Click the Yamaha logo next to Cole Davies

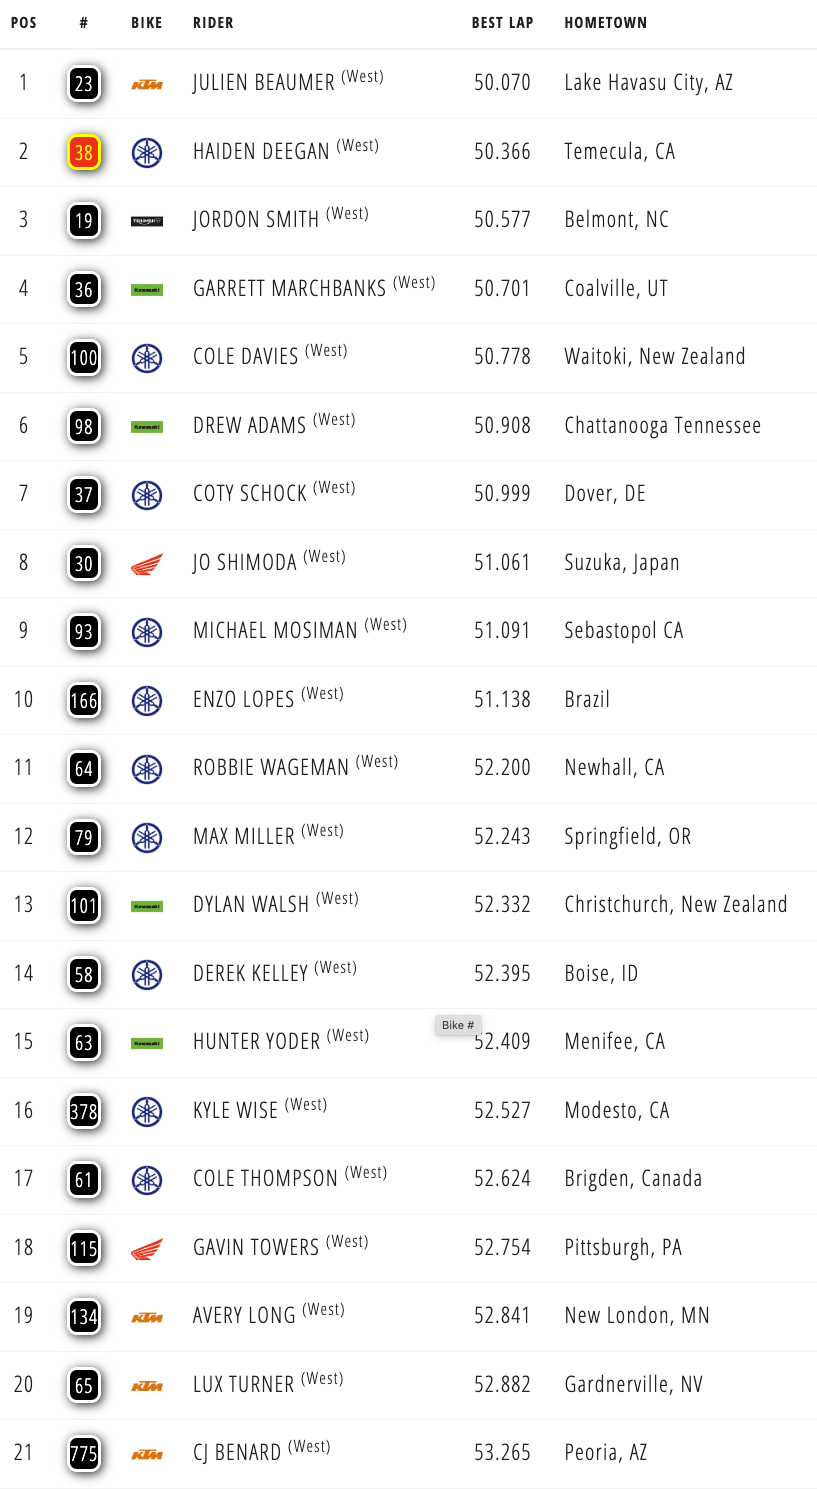[147, 358]
